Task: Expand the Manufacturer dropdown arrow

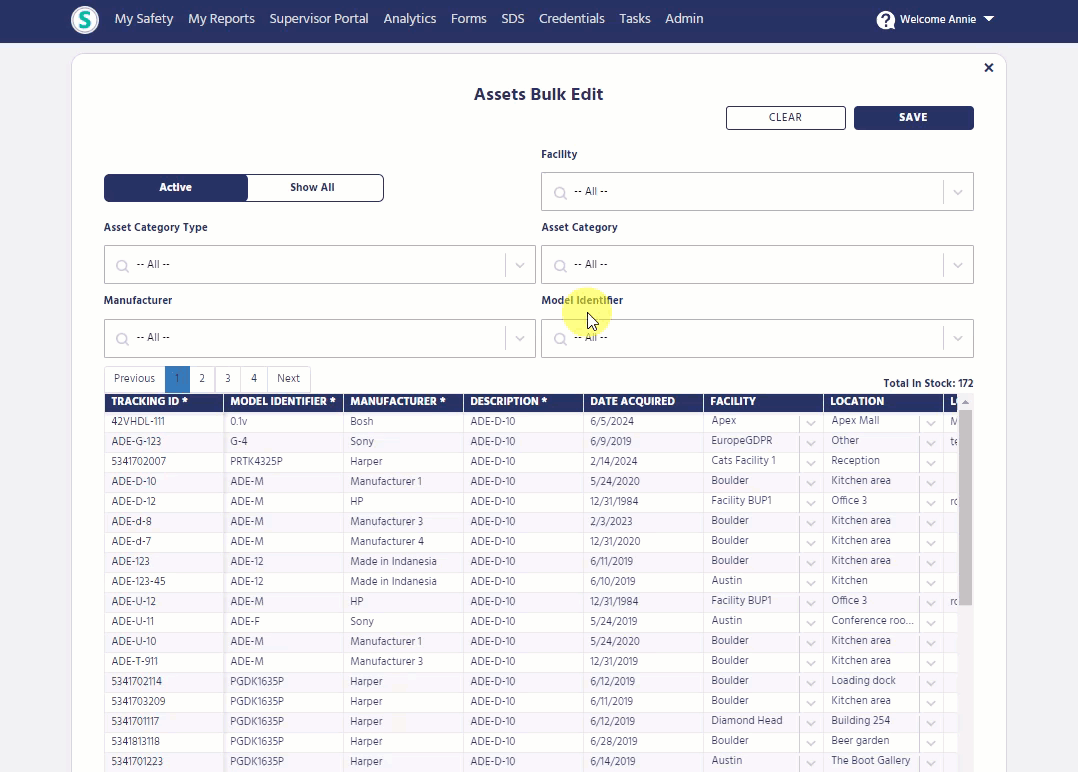Action: coord(519,338)
